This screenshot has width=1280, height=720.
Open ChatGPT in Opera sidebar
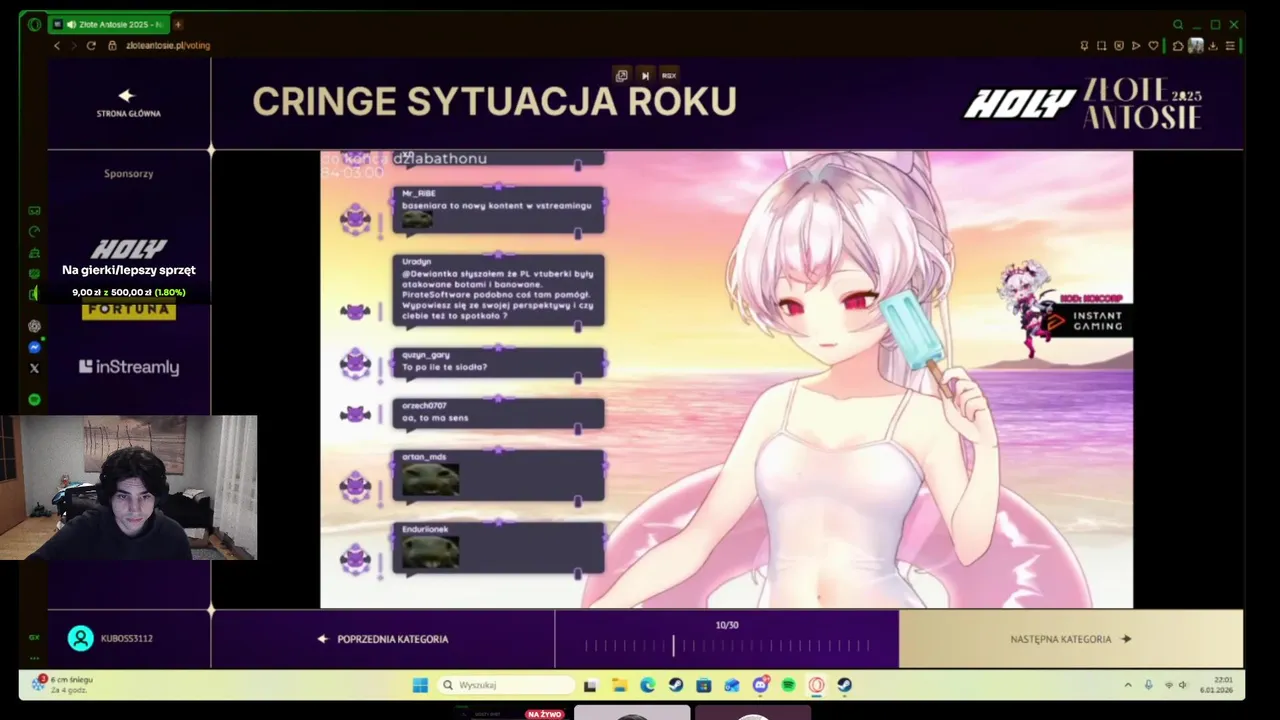35,326
